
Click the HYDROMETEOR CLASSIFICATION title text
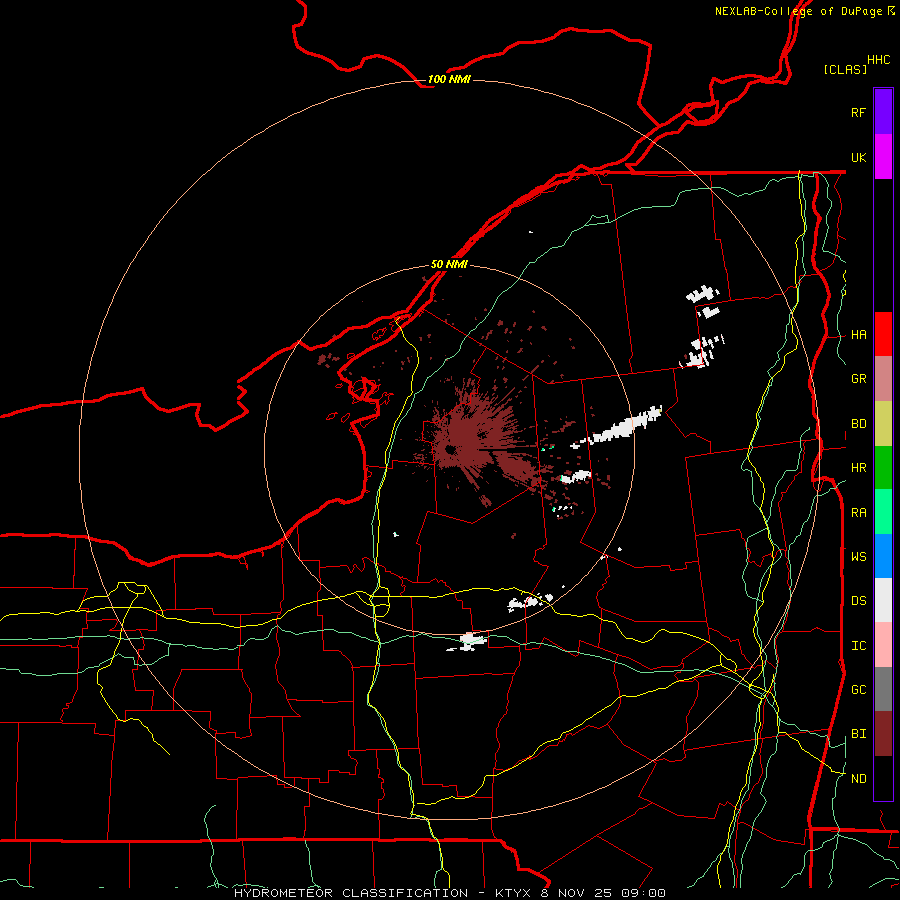[x=351, y=893]
